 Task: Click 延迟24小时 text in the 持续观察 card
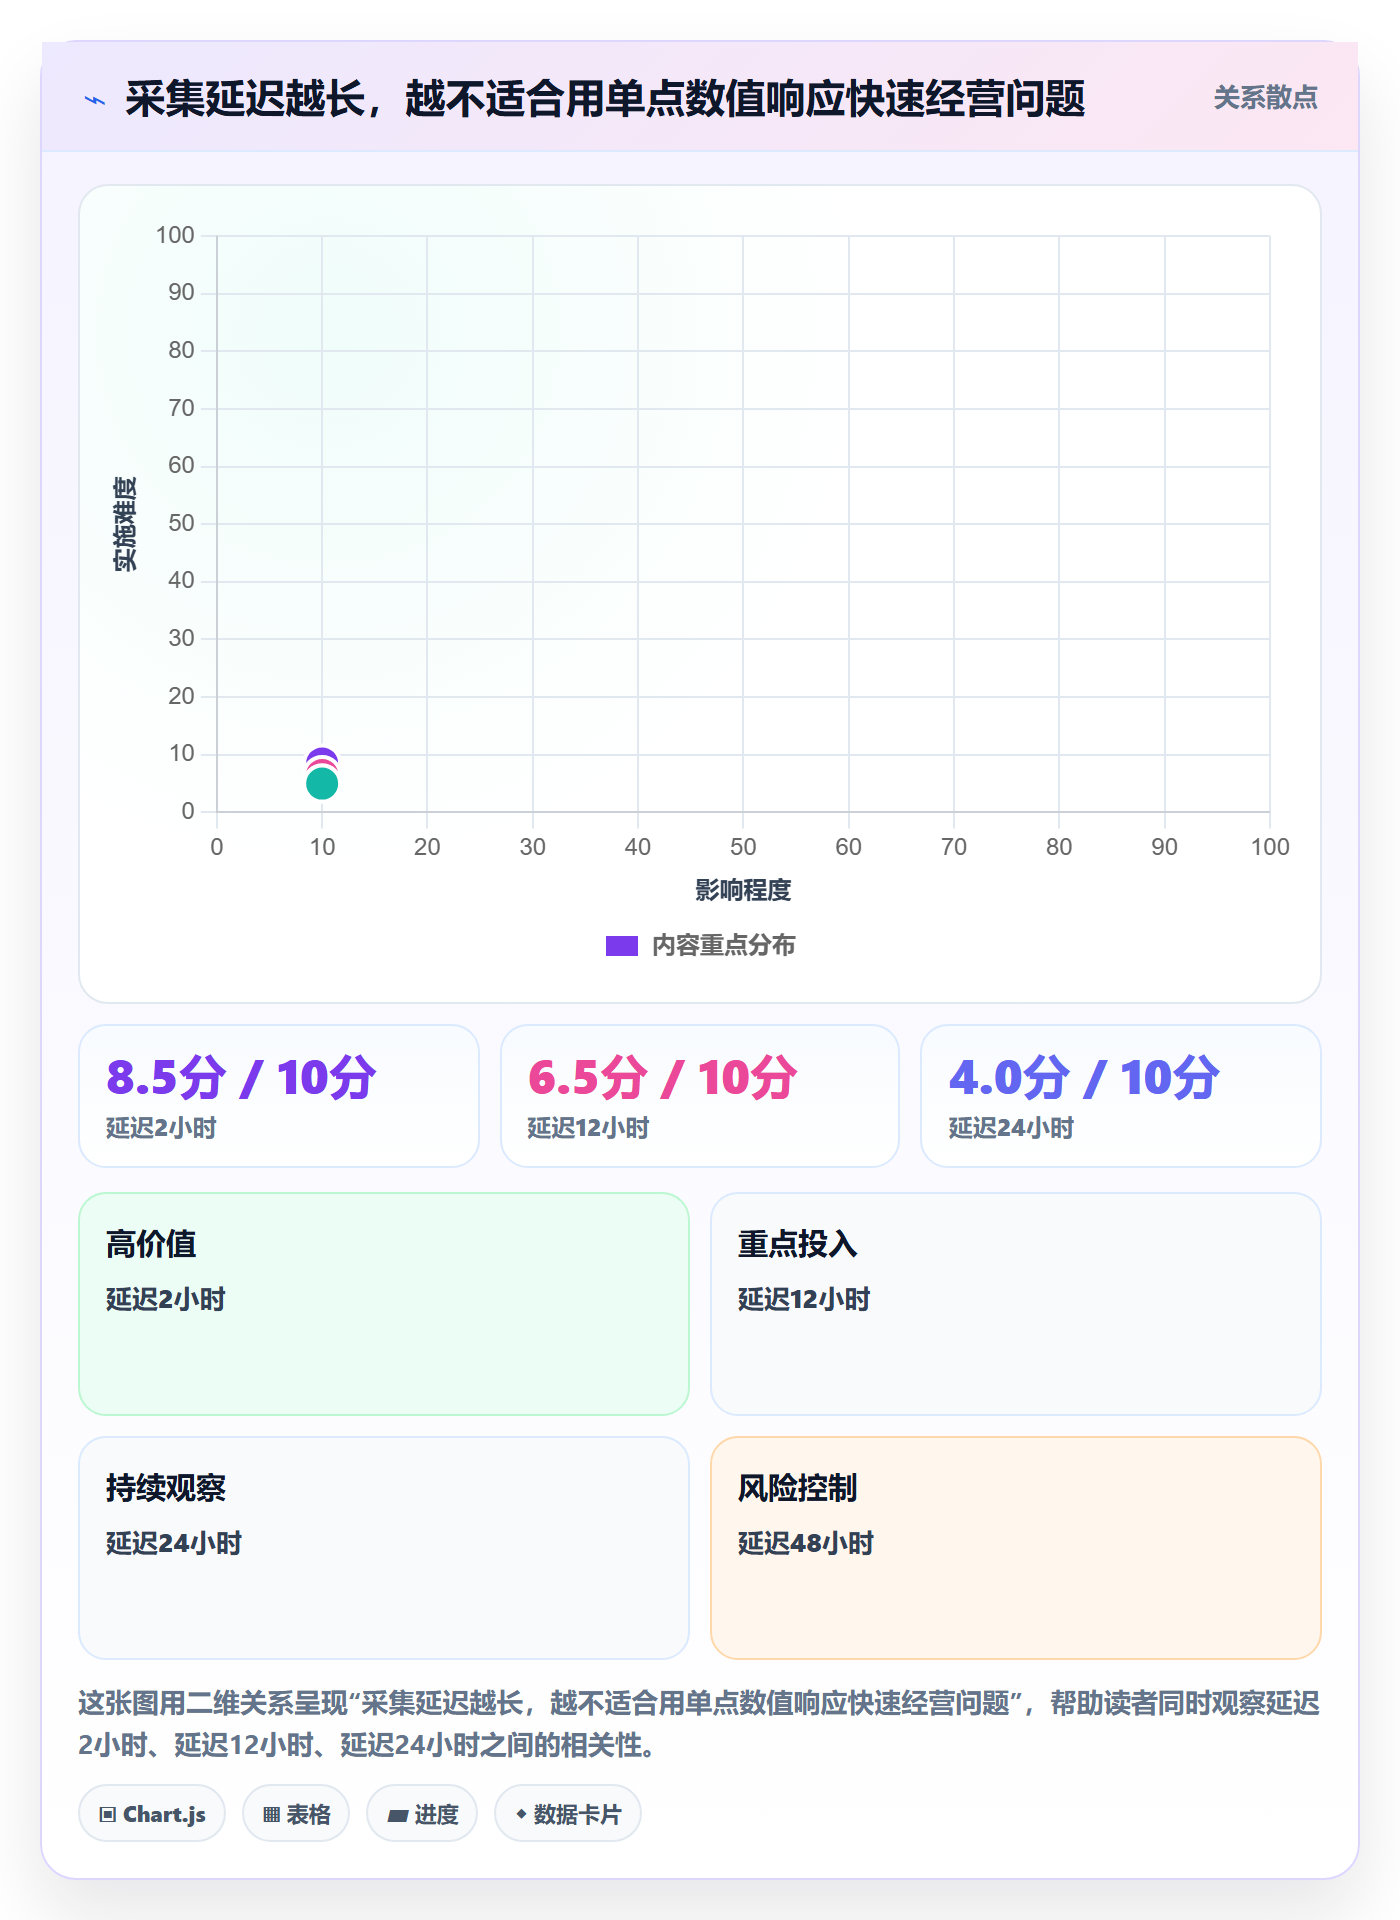pos(174,1543)
